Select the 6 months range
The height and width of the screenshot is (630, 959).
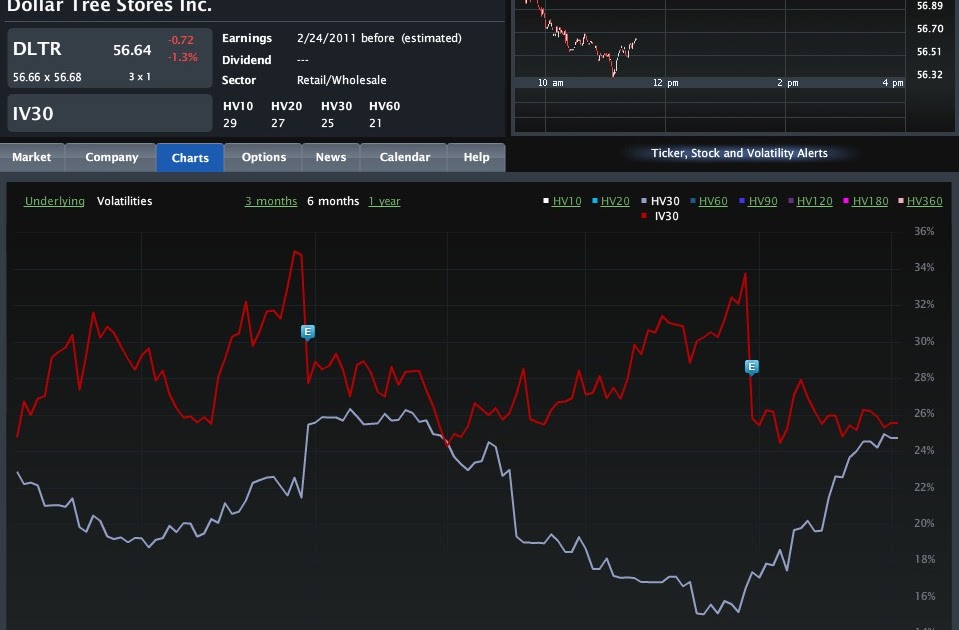pos(333,201)
